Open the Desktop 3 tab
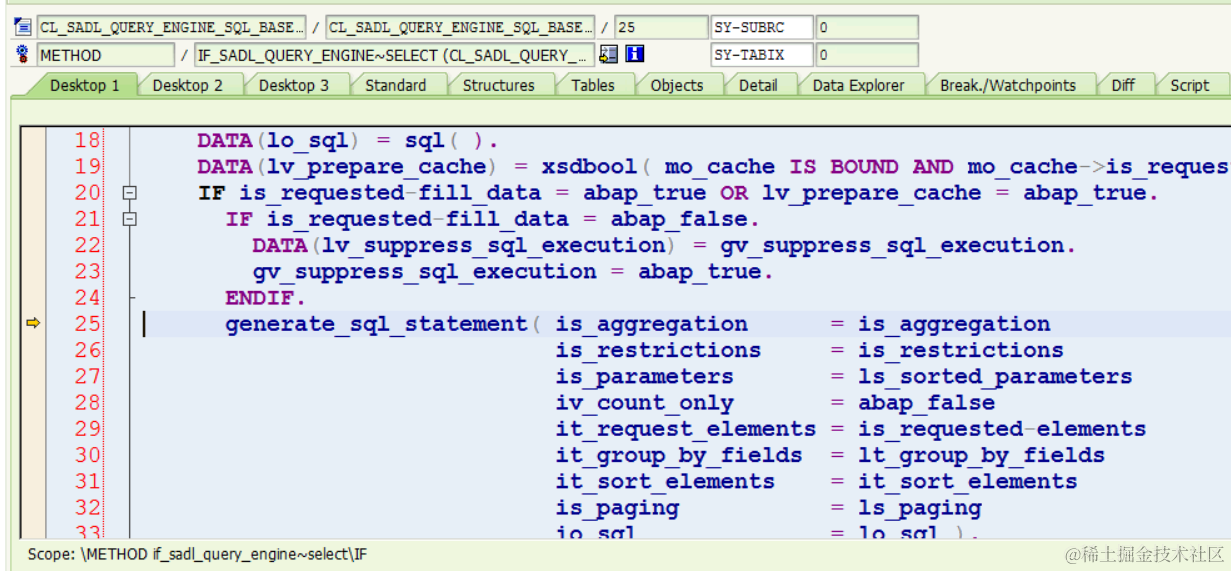Viewport: 1231px width, 571px height. pyautogui.click(x=294, y=85)
